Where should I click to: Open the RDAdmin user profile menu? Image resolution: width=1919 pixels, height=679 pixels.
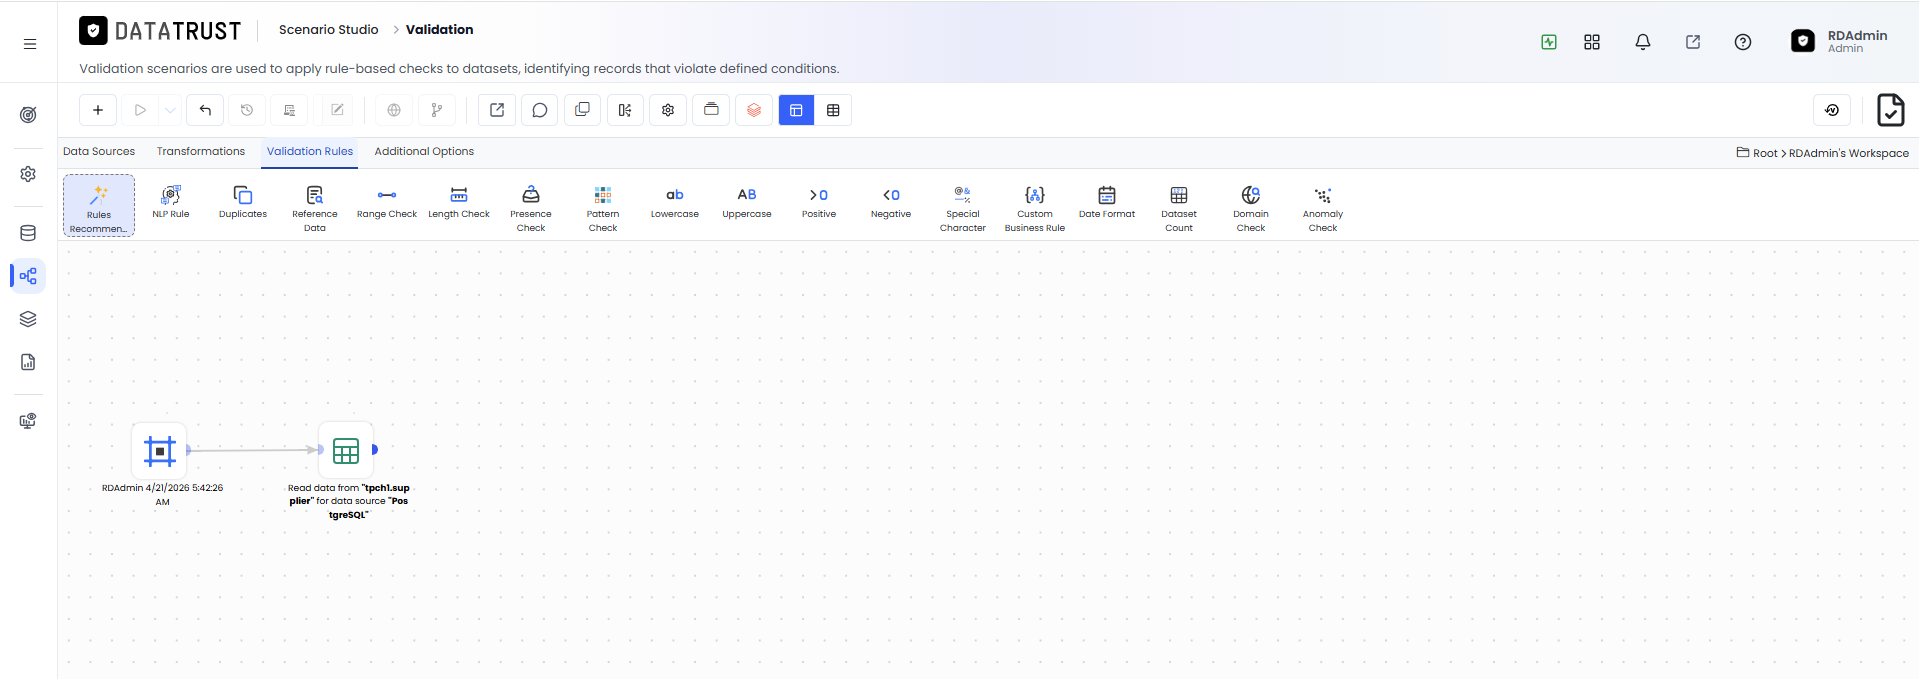[x=1839, y=41]
